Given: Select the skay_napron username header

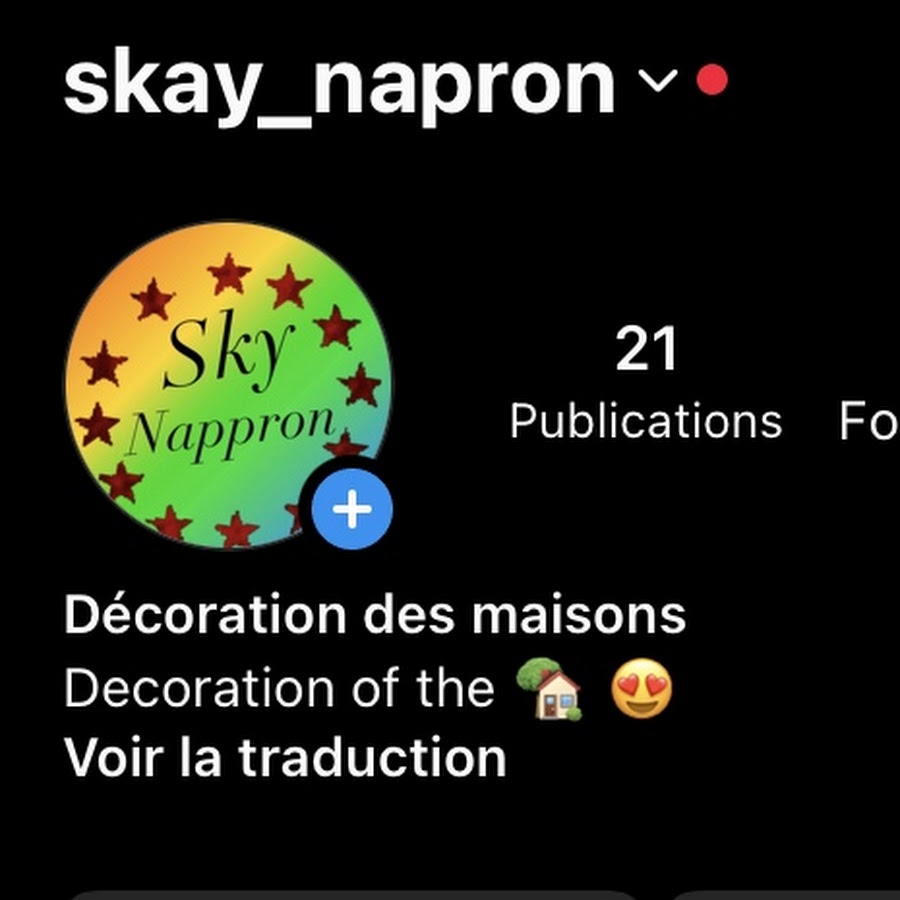Looking at the screenshot, I should pyautogui.click(x=339, y=87).
